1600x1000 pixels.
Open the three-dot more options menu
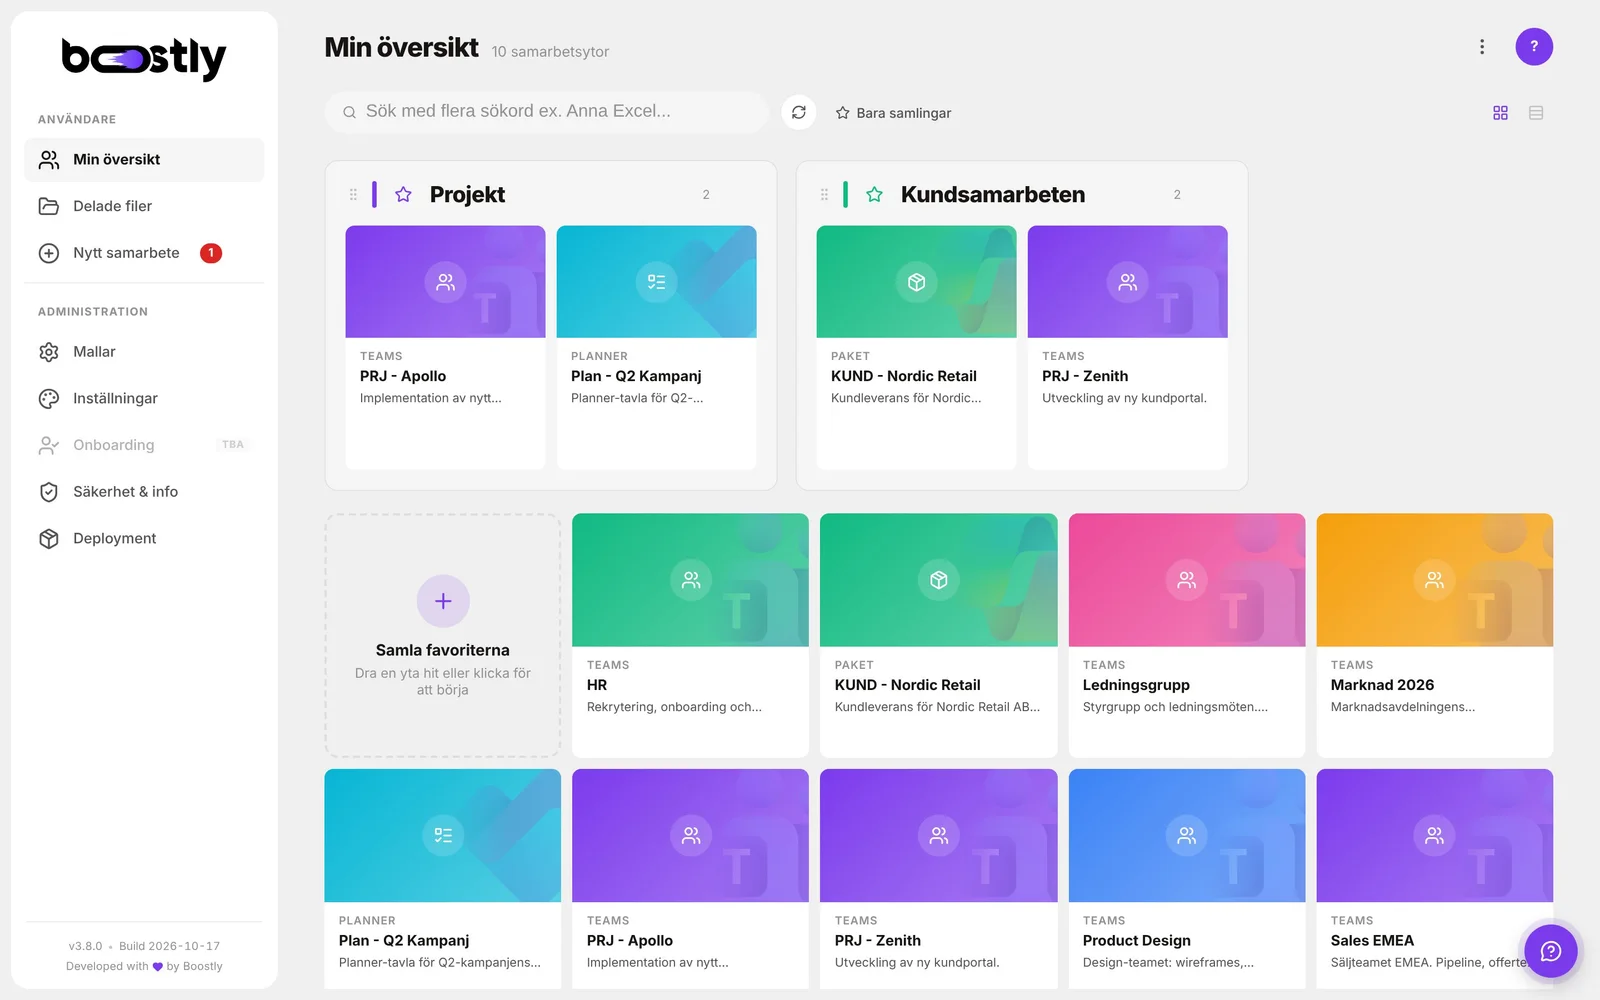1482,47
